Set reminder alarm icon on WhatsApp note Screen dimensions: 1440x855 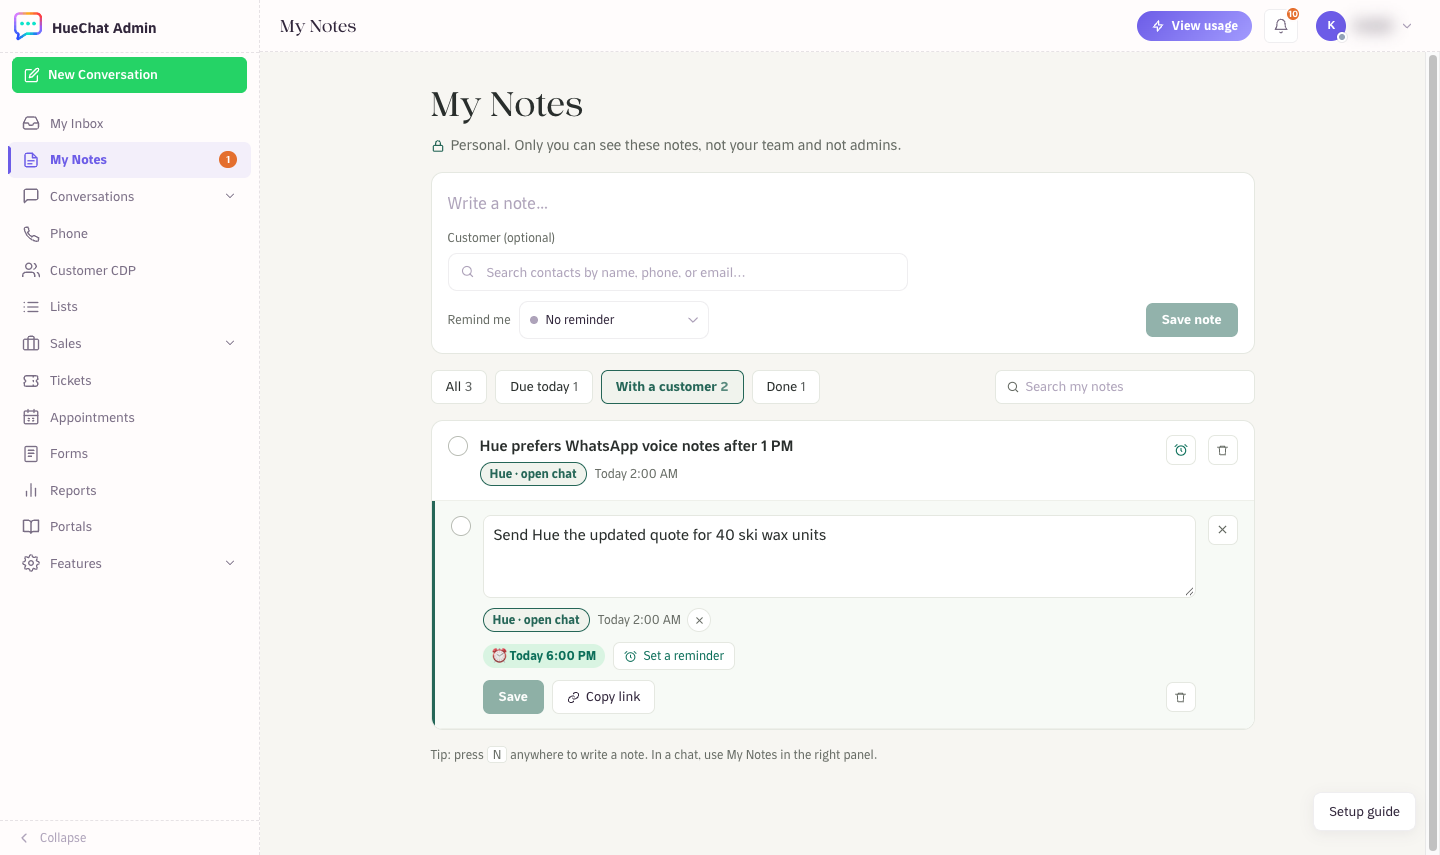1181,450
